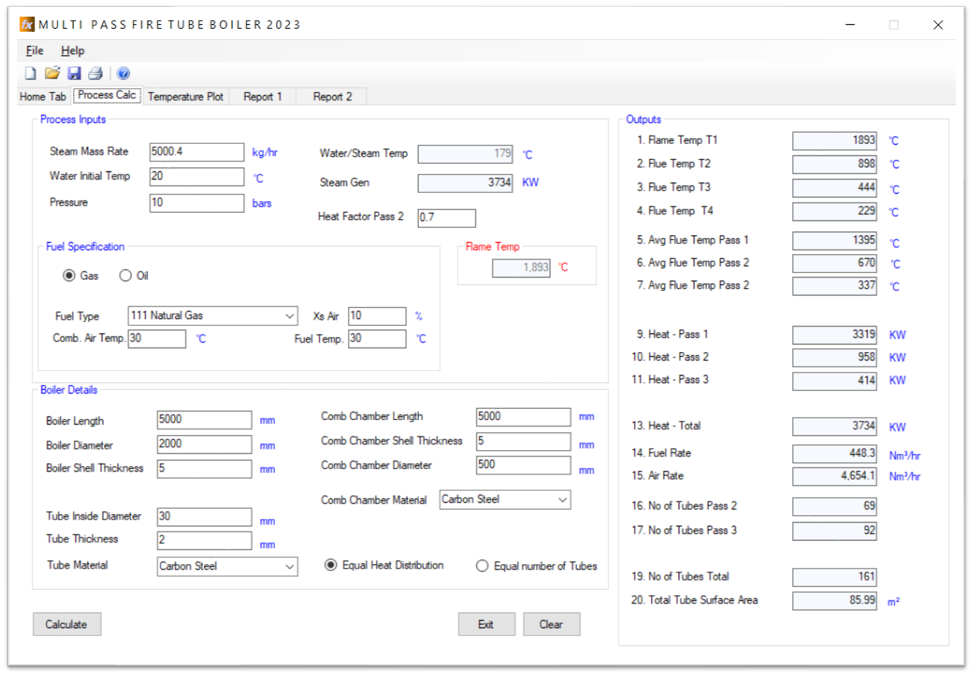Click the Tube Thickness input field
This screenshot has height=676, width=973.
204,541
